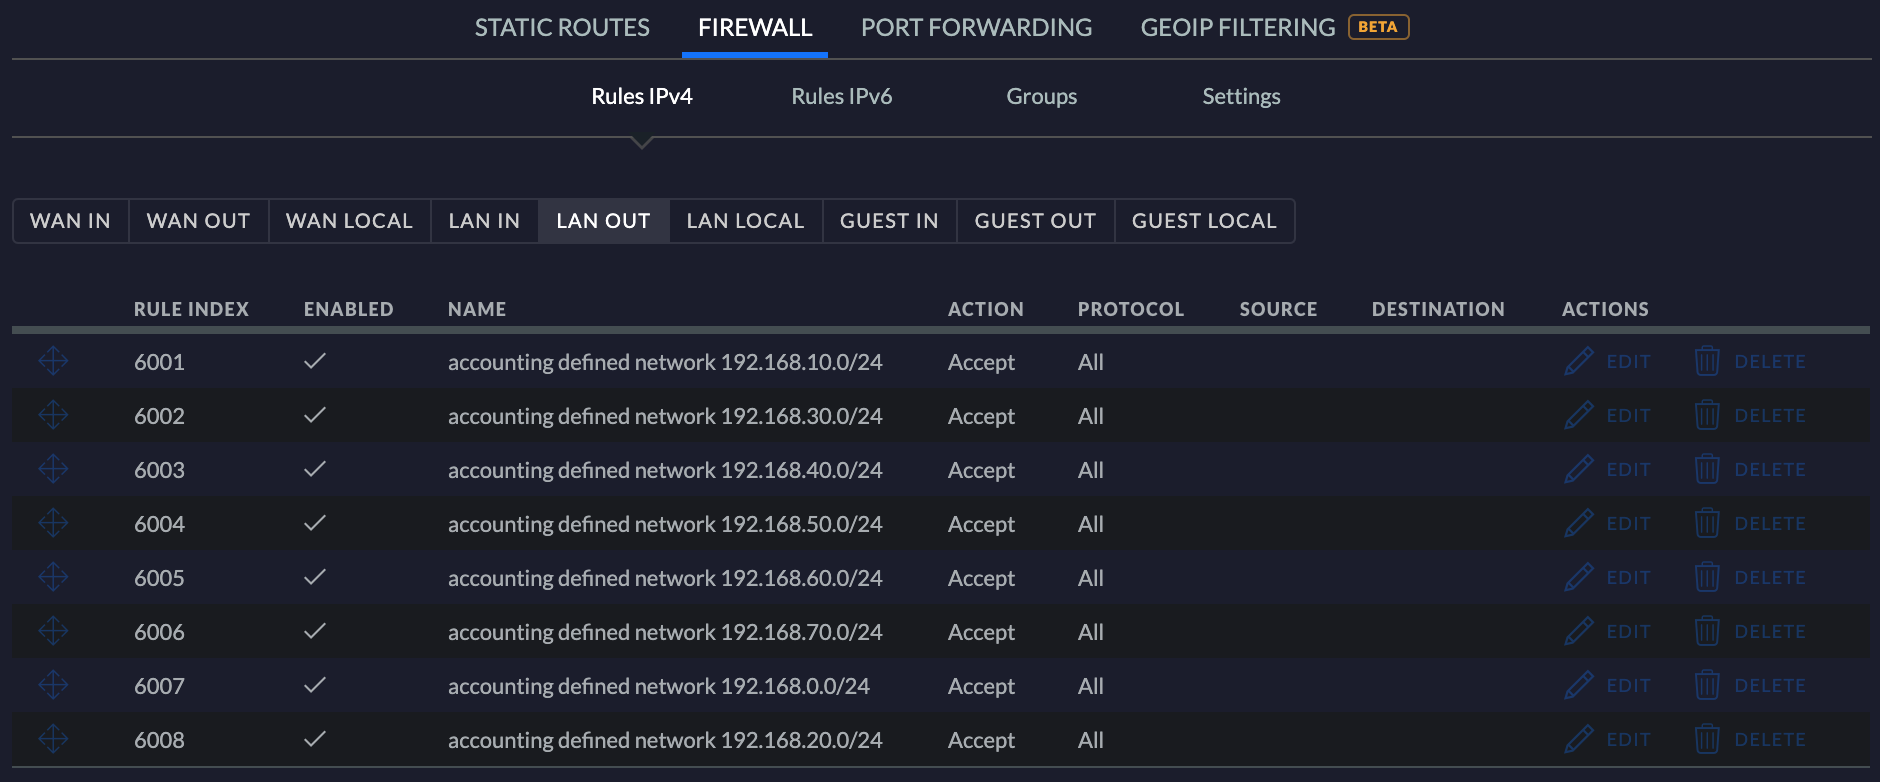Click the enabled checkmark for rule 6001
The image size is (1880, 782).
tap(315, 361)
